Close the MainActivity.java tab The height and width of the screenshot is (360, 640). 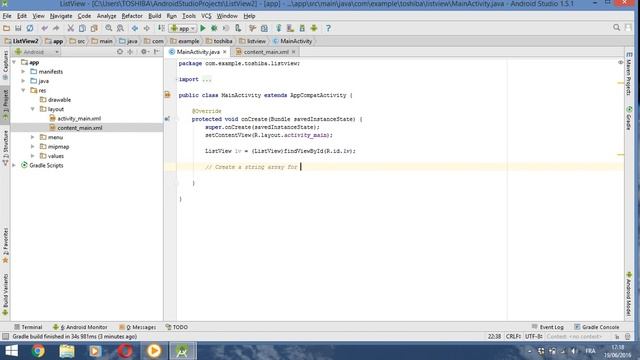pos(224,52)
